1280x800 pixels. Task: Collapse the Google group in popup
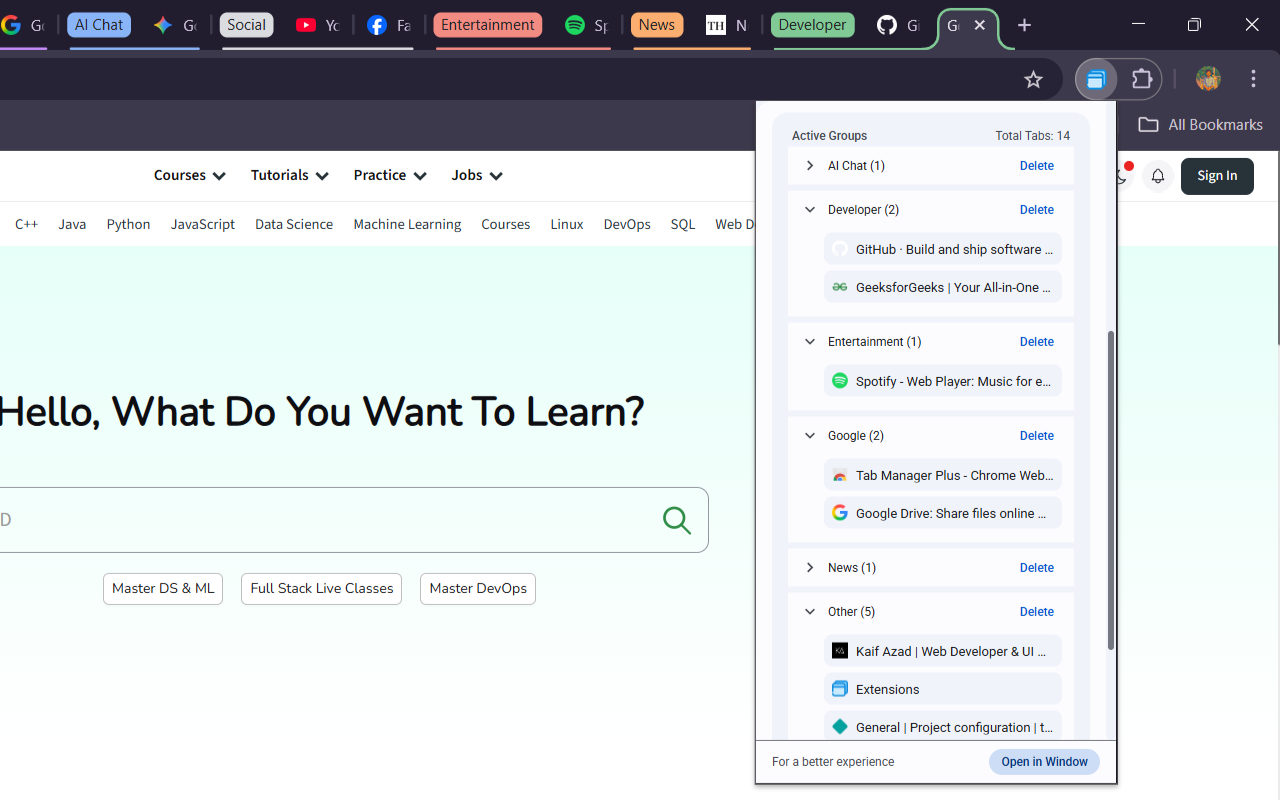(x=810, y=436)
